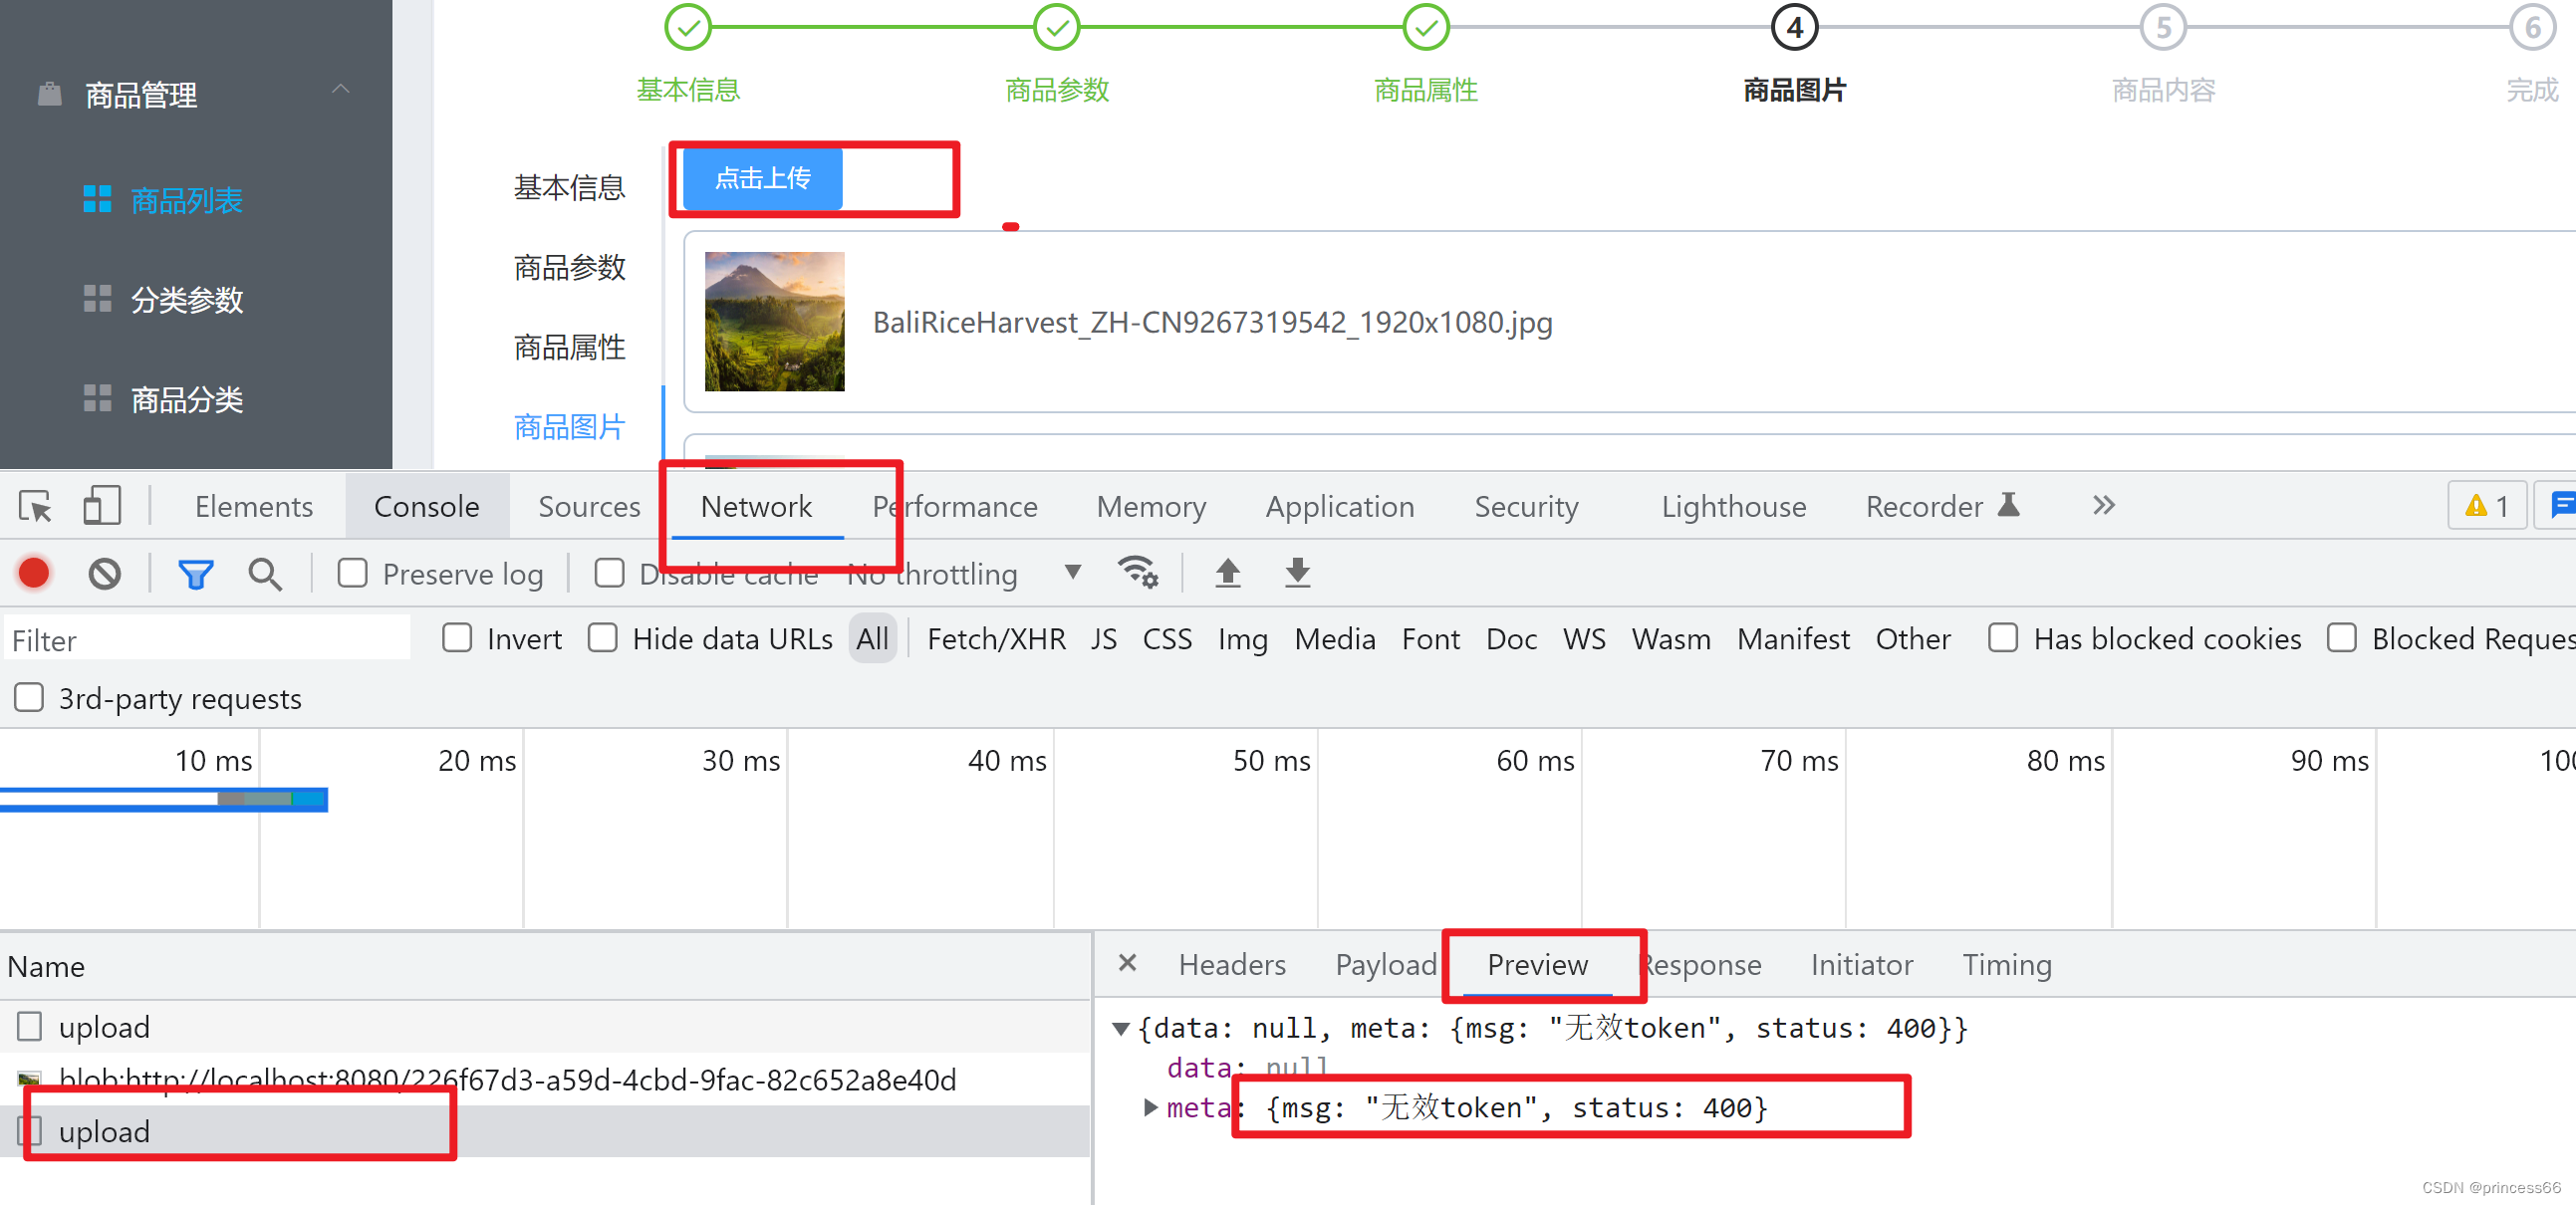Toggle the network filter funnel icon
The image size is (2576, 1205).
coord(195,574)
